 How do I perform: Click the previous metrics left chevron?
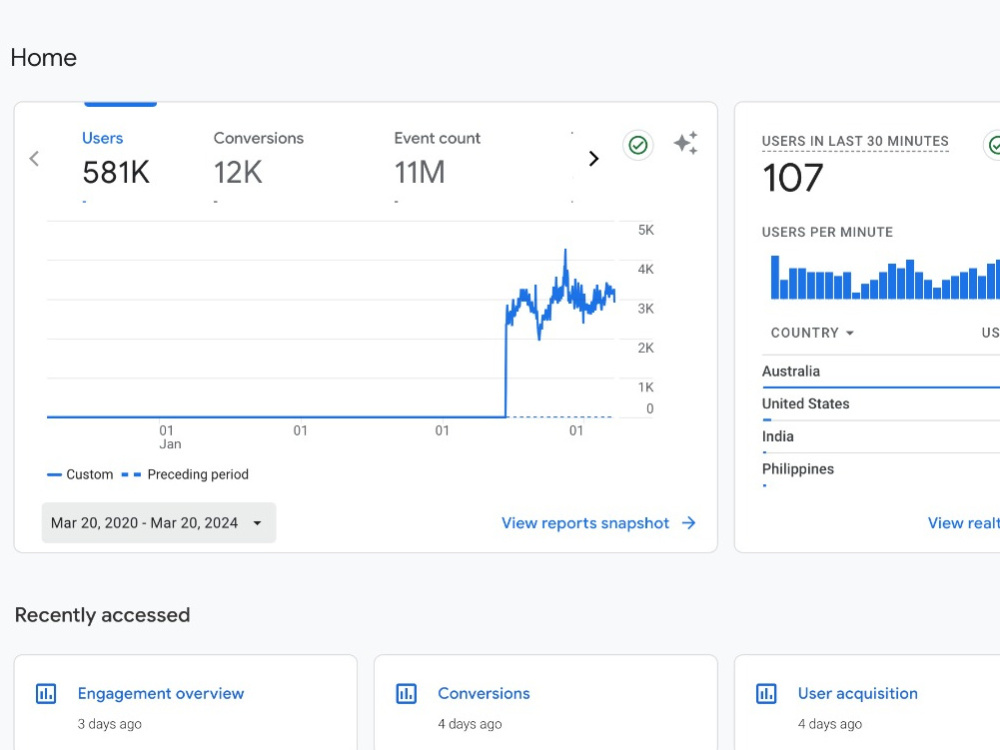(34, 158)
